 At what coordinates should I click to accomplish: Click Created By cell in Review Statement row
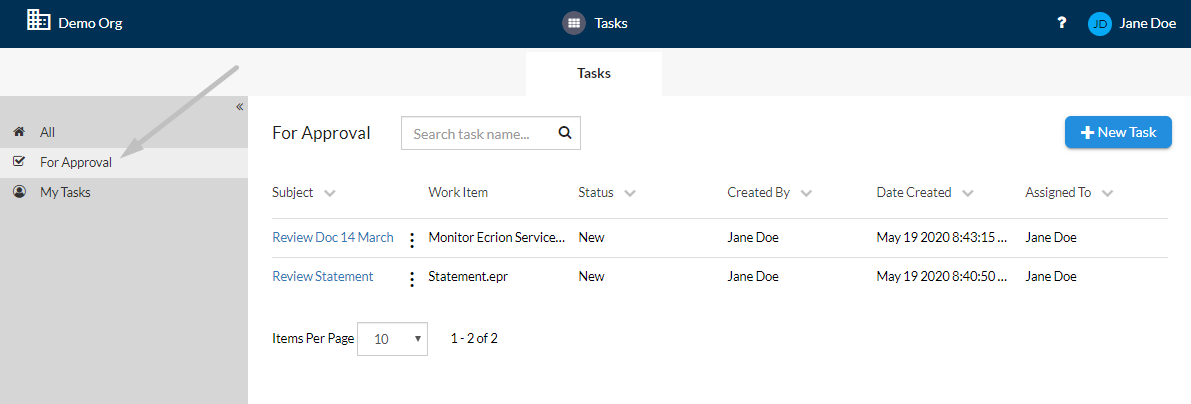click(x=753, y=276)
